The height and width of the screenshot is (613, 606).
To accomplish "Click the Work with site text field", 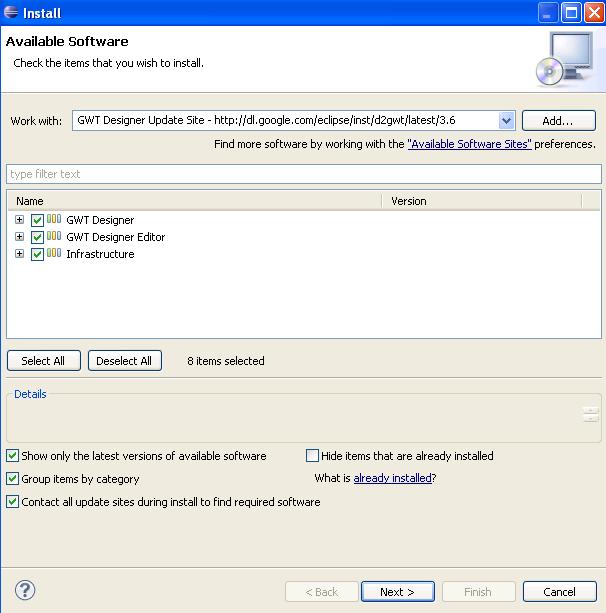I will [285, 120].
